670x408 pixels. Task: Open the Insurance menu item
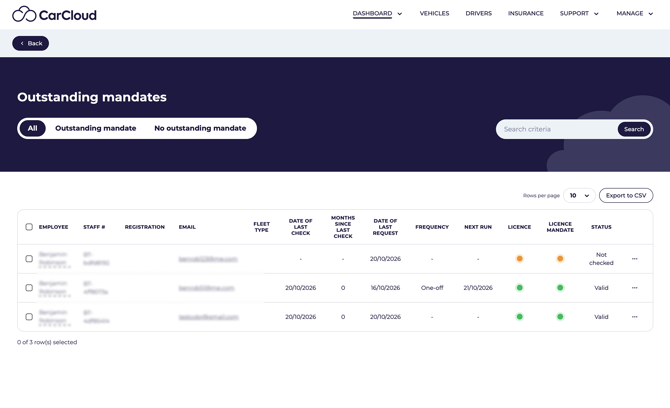coord(526,14)
